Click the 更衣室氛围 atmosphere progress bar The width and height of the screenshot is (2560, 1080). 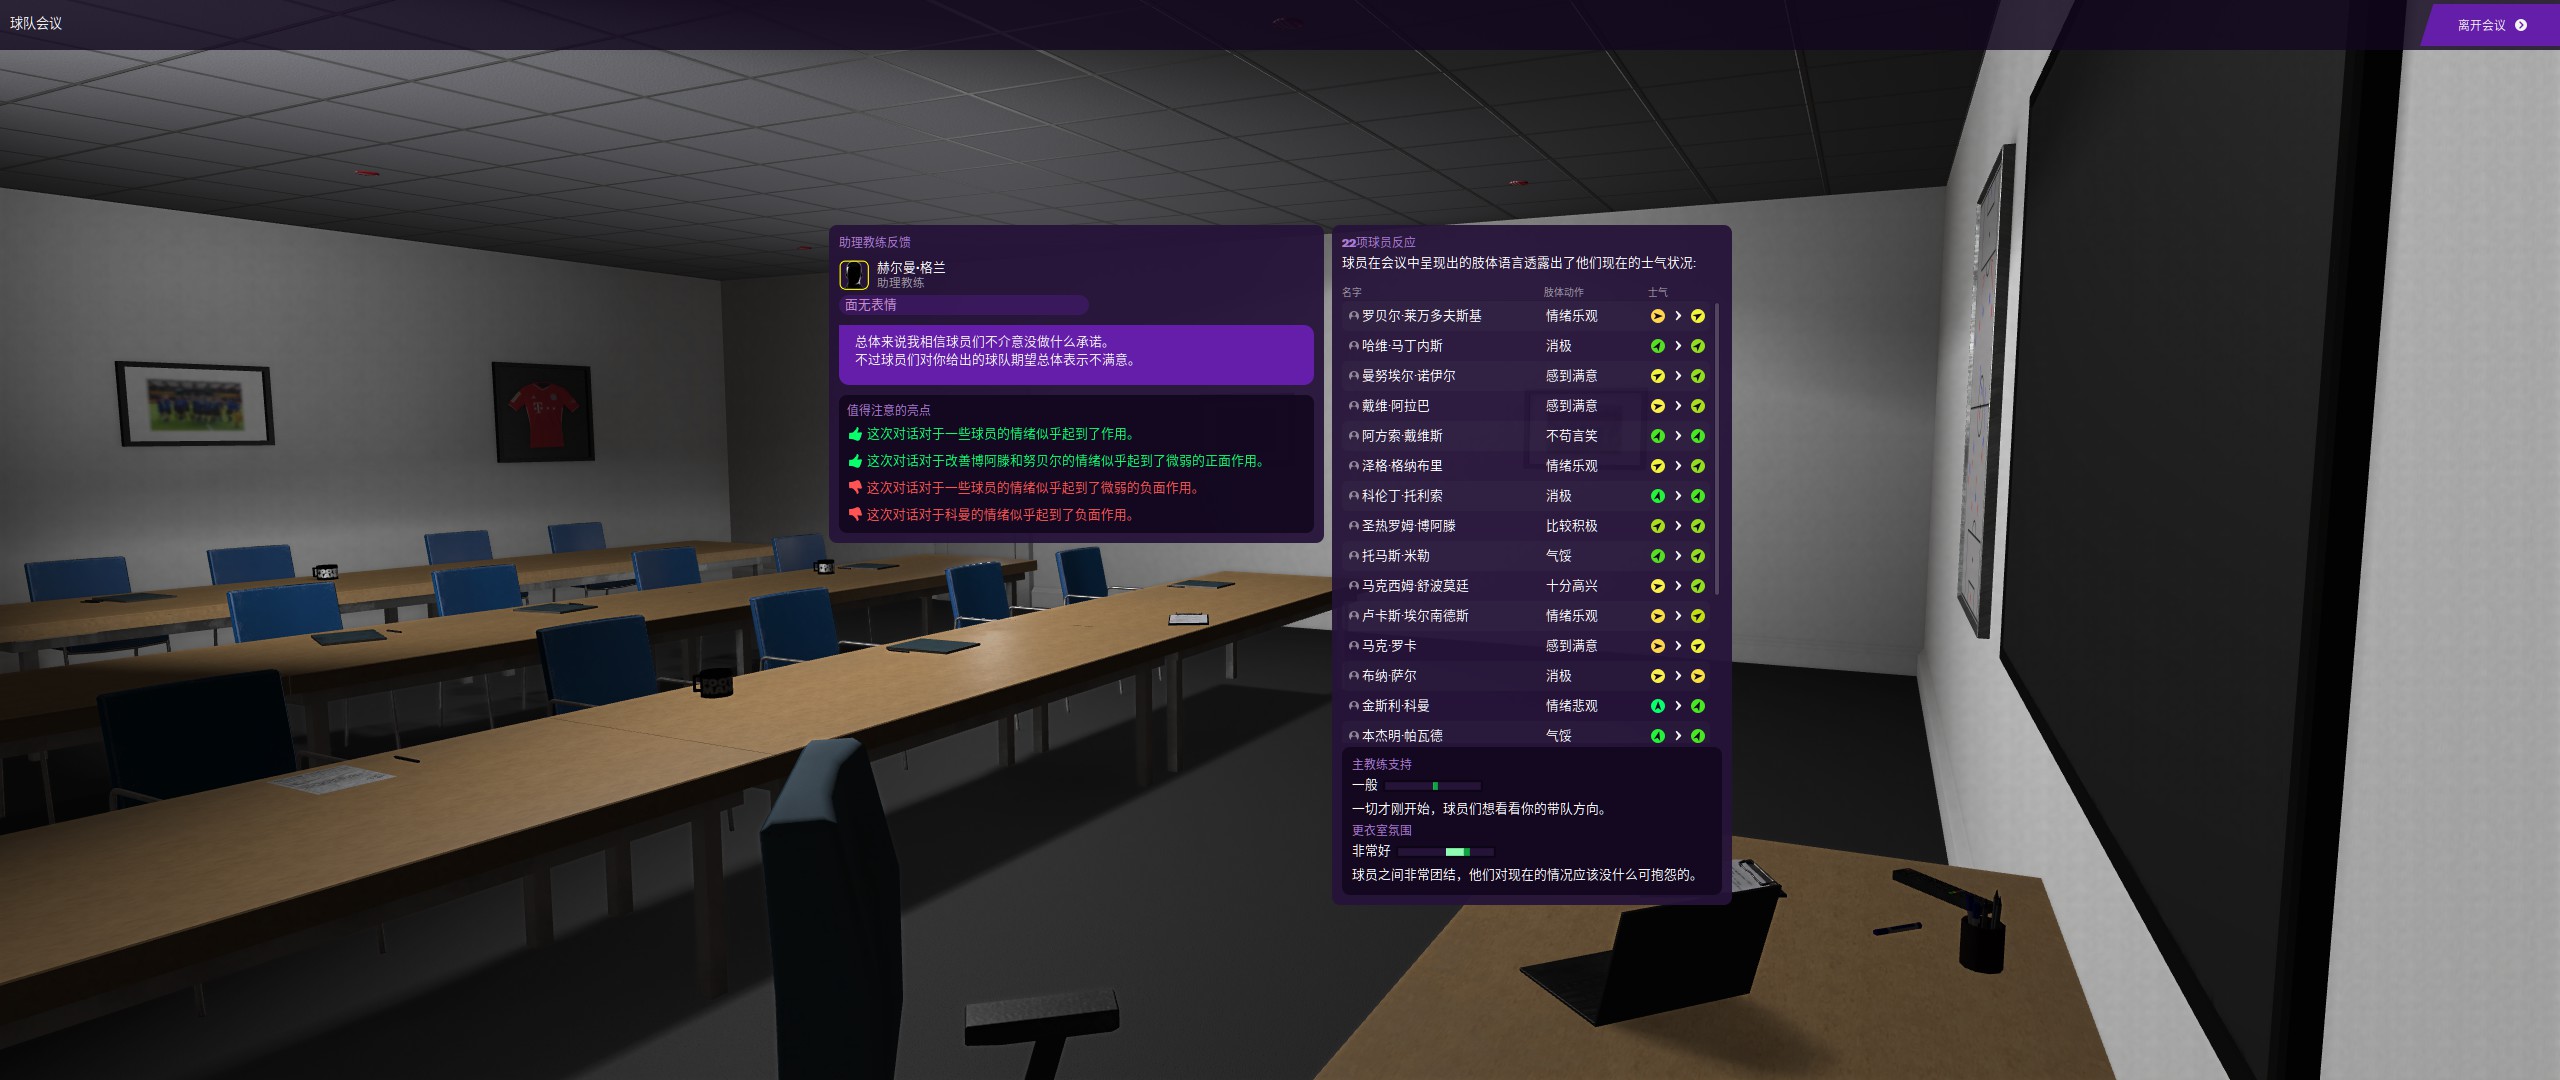tap(1446, 852)
